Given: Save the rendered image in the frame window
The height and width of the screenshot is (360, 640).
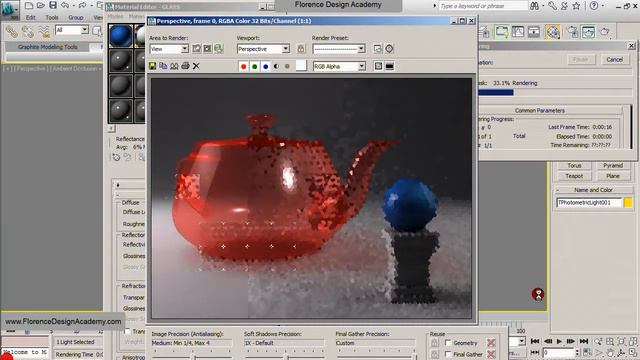Looking at the screenshot, I should click(x=152, y=66).
